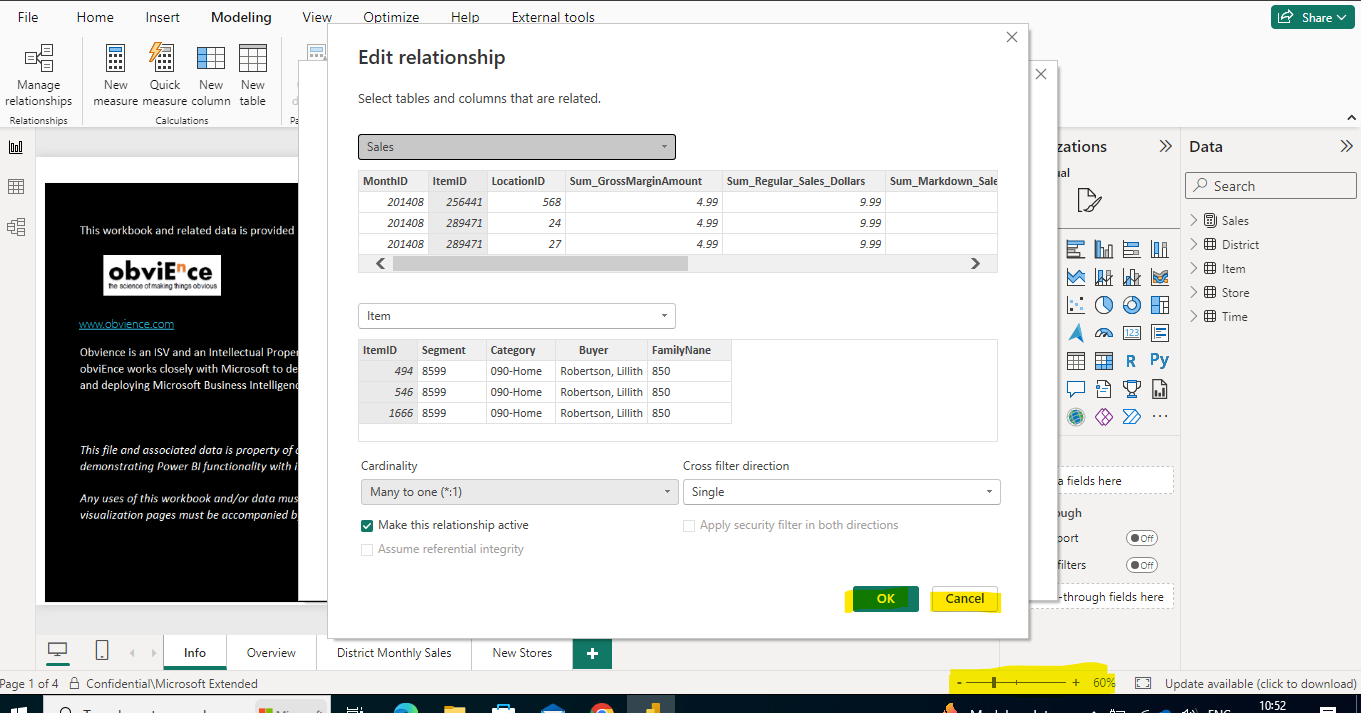Screen dimensions: 1361x713
Task: Select the matrix visual
Action: pos(1104,361)
